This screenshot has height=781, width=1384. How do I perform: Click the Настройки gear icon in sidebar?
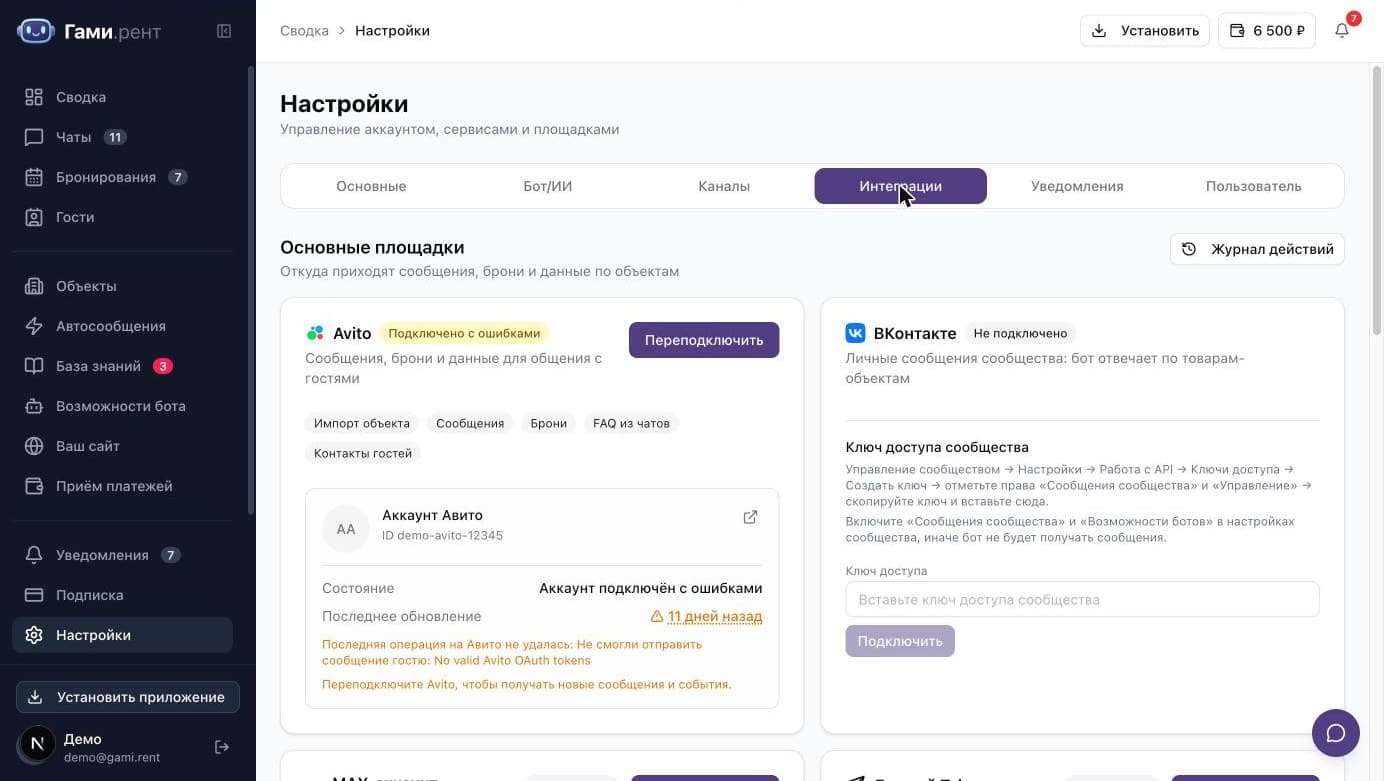(34, 635)
